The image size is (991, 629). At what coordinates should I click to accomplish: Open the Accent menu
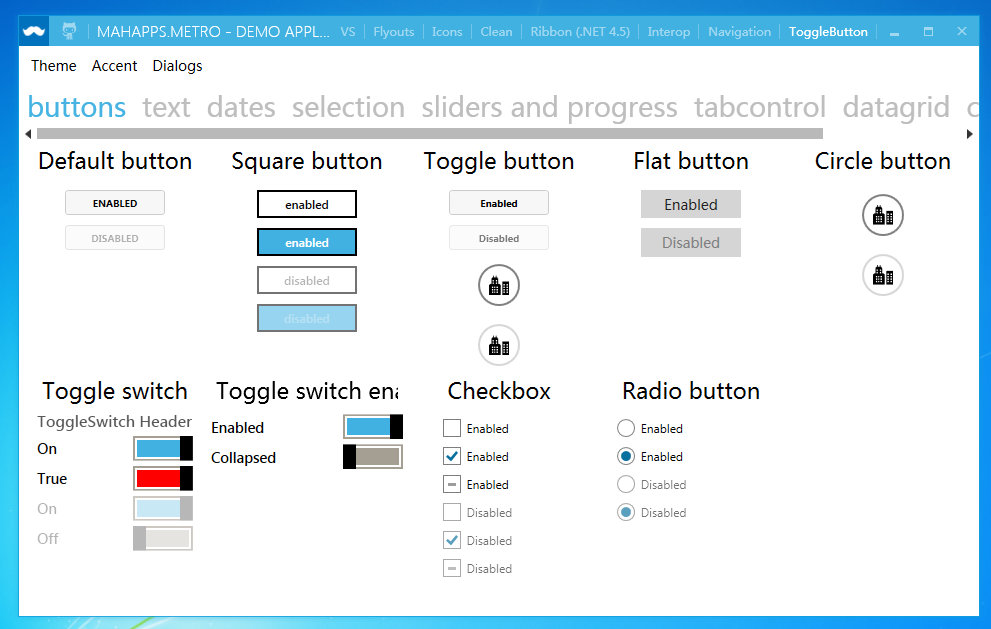coord(114,66)
